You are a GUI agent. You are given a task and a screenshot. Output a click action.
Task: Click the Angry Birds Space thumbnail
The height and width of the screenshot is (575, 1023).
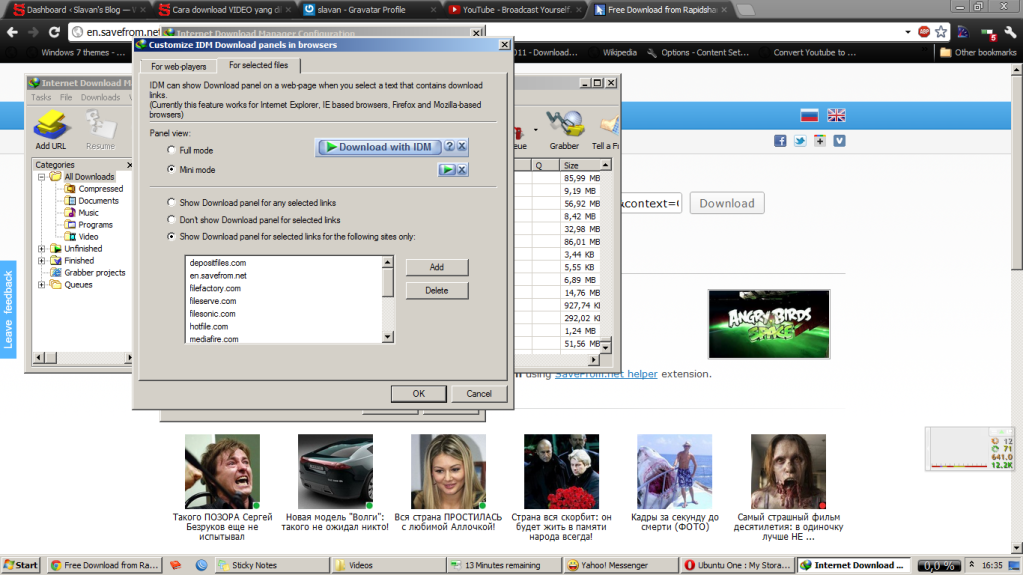tap(769, 324)
